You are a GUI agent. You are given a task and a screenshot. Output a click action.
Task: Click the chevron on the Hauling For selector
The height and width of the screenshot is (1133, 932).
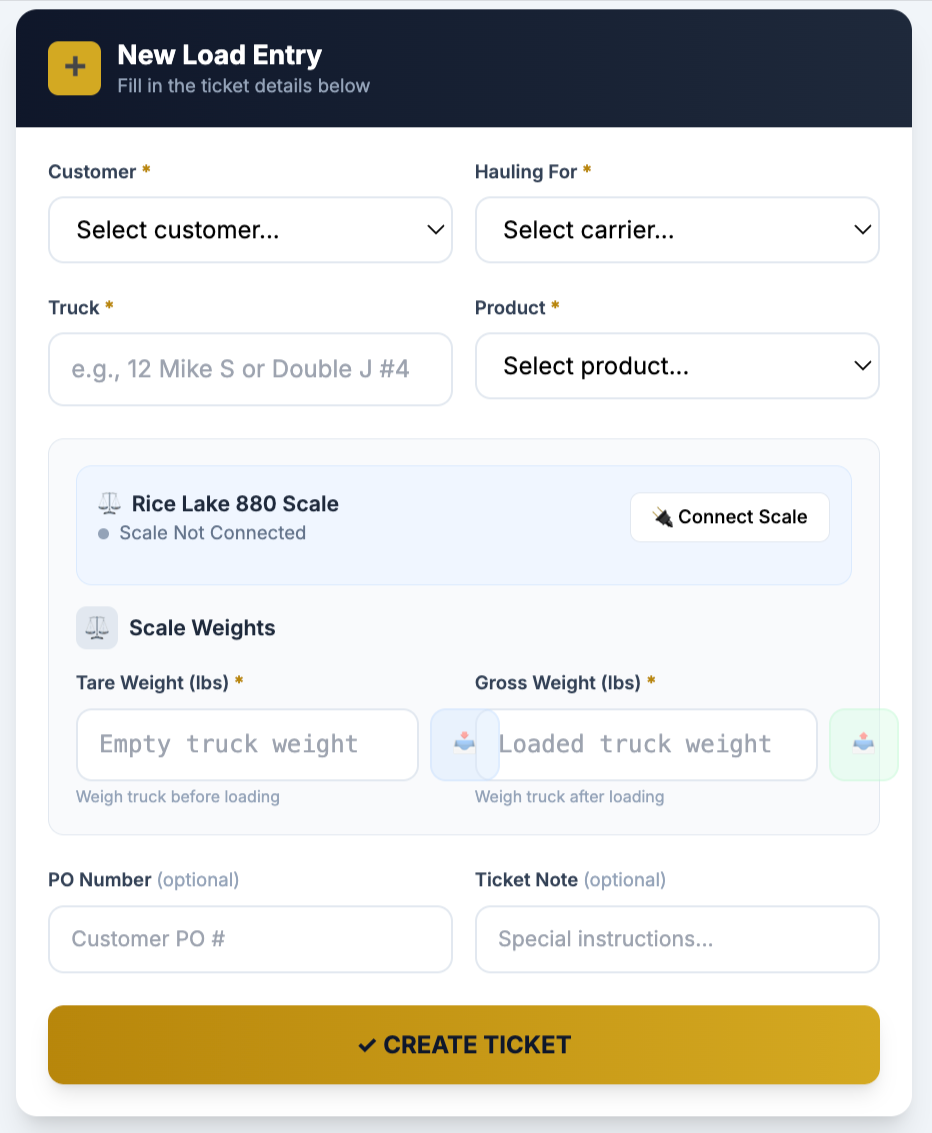tap(861, 229)
